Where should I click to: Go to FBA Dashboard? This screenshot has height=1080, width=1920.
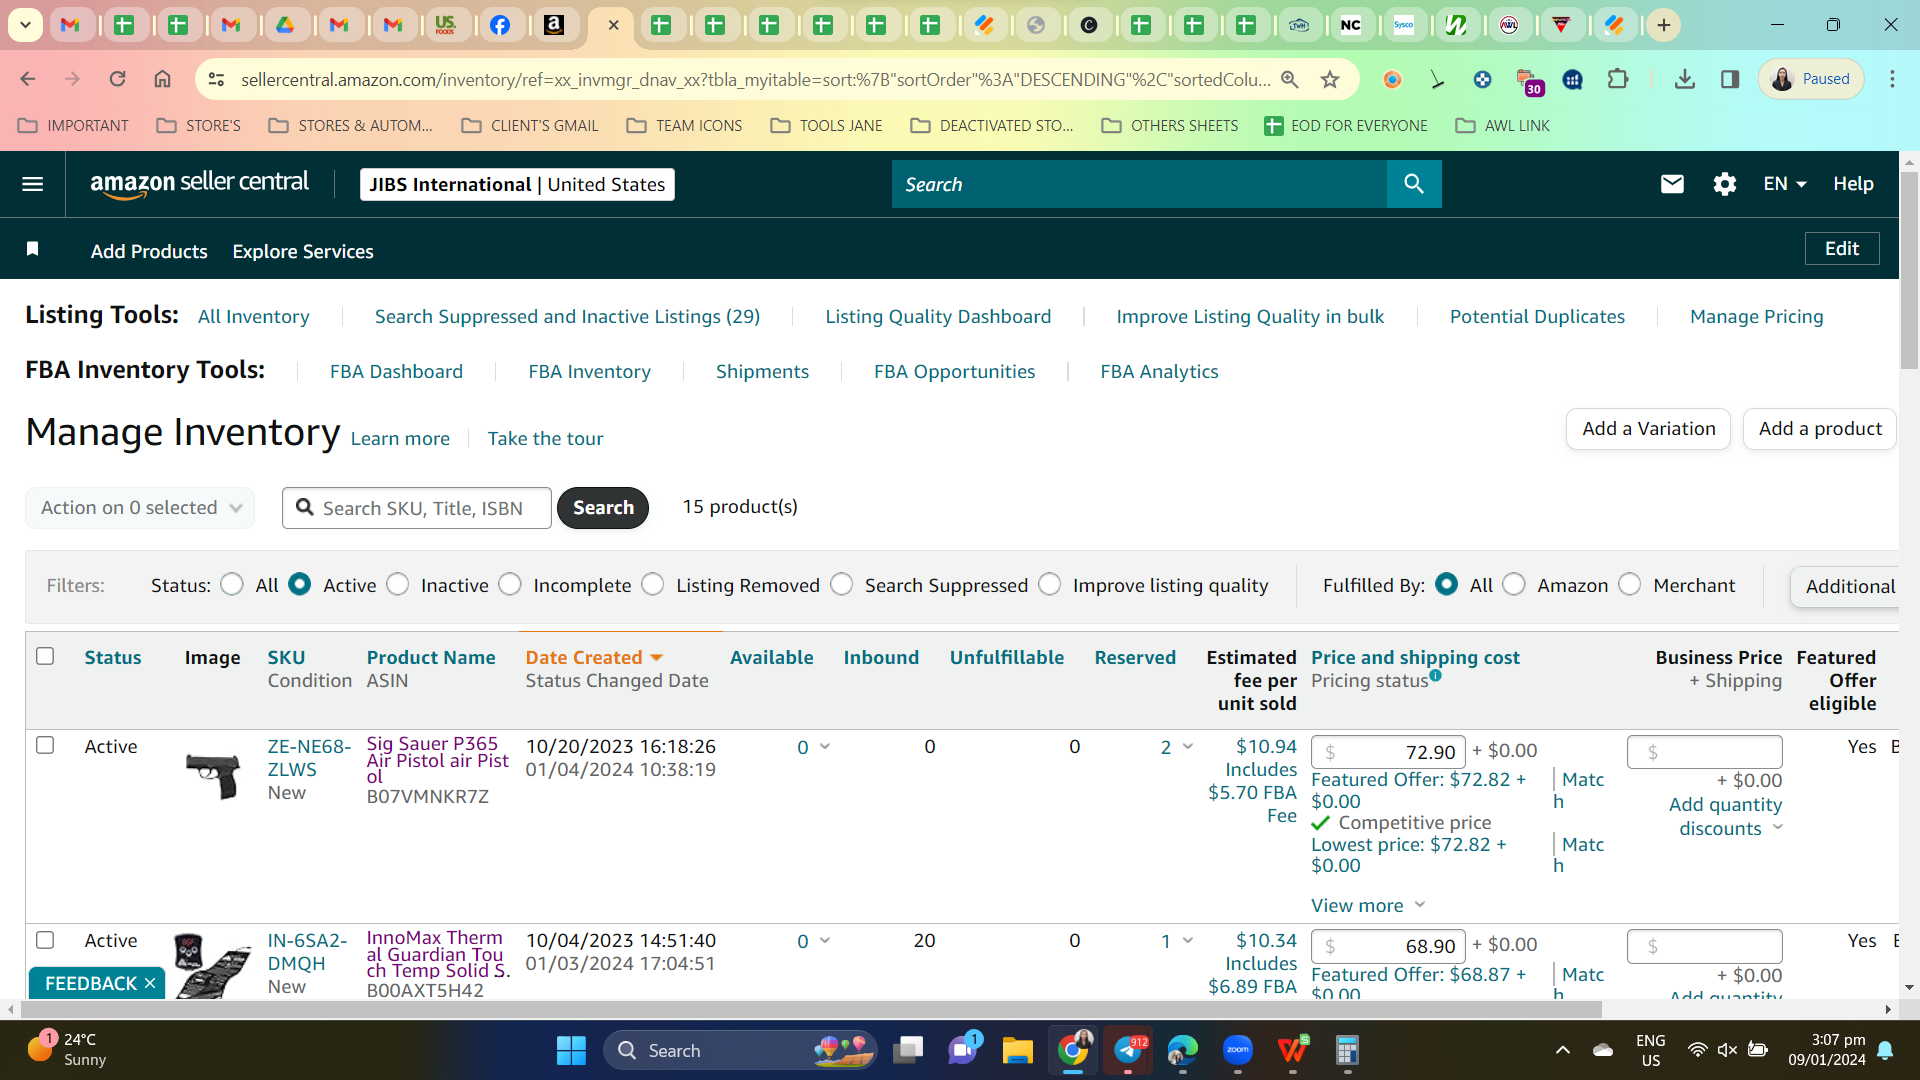coord(396,371)
